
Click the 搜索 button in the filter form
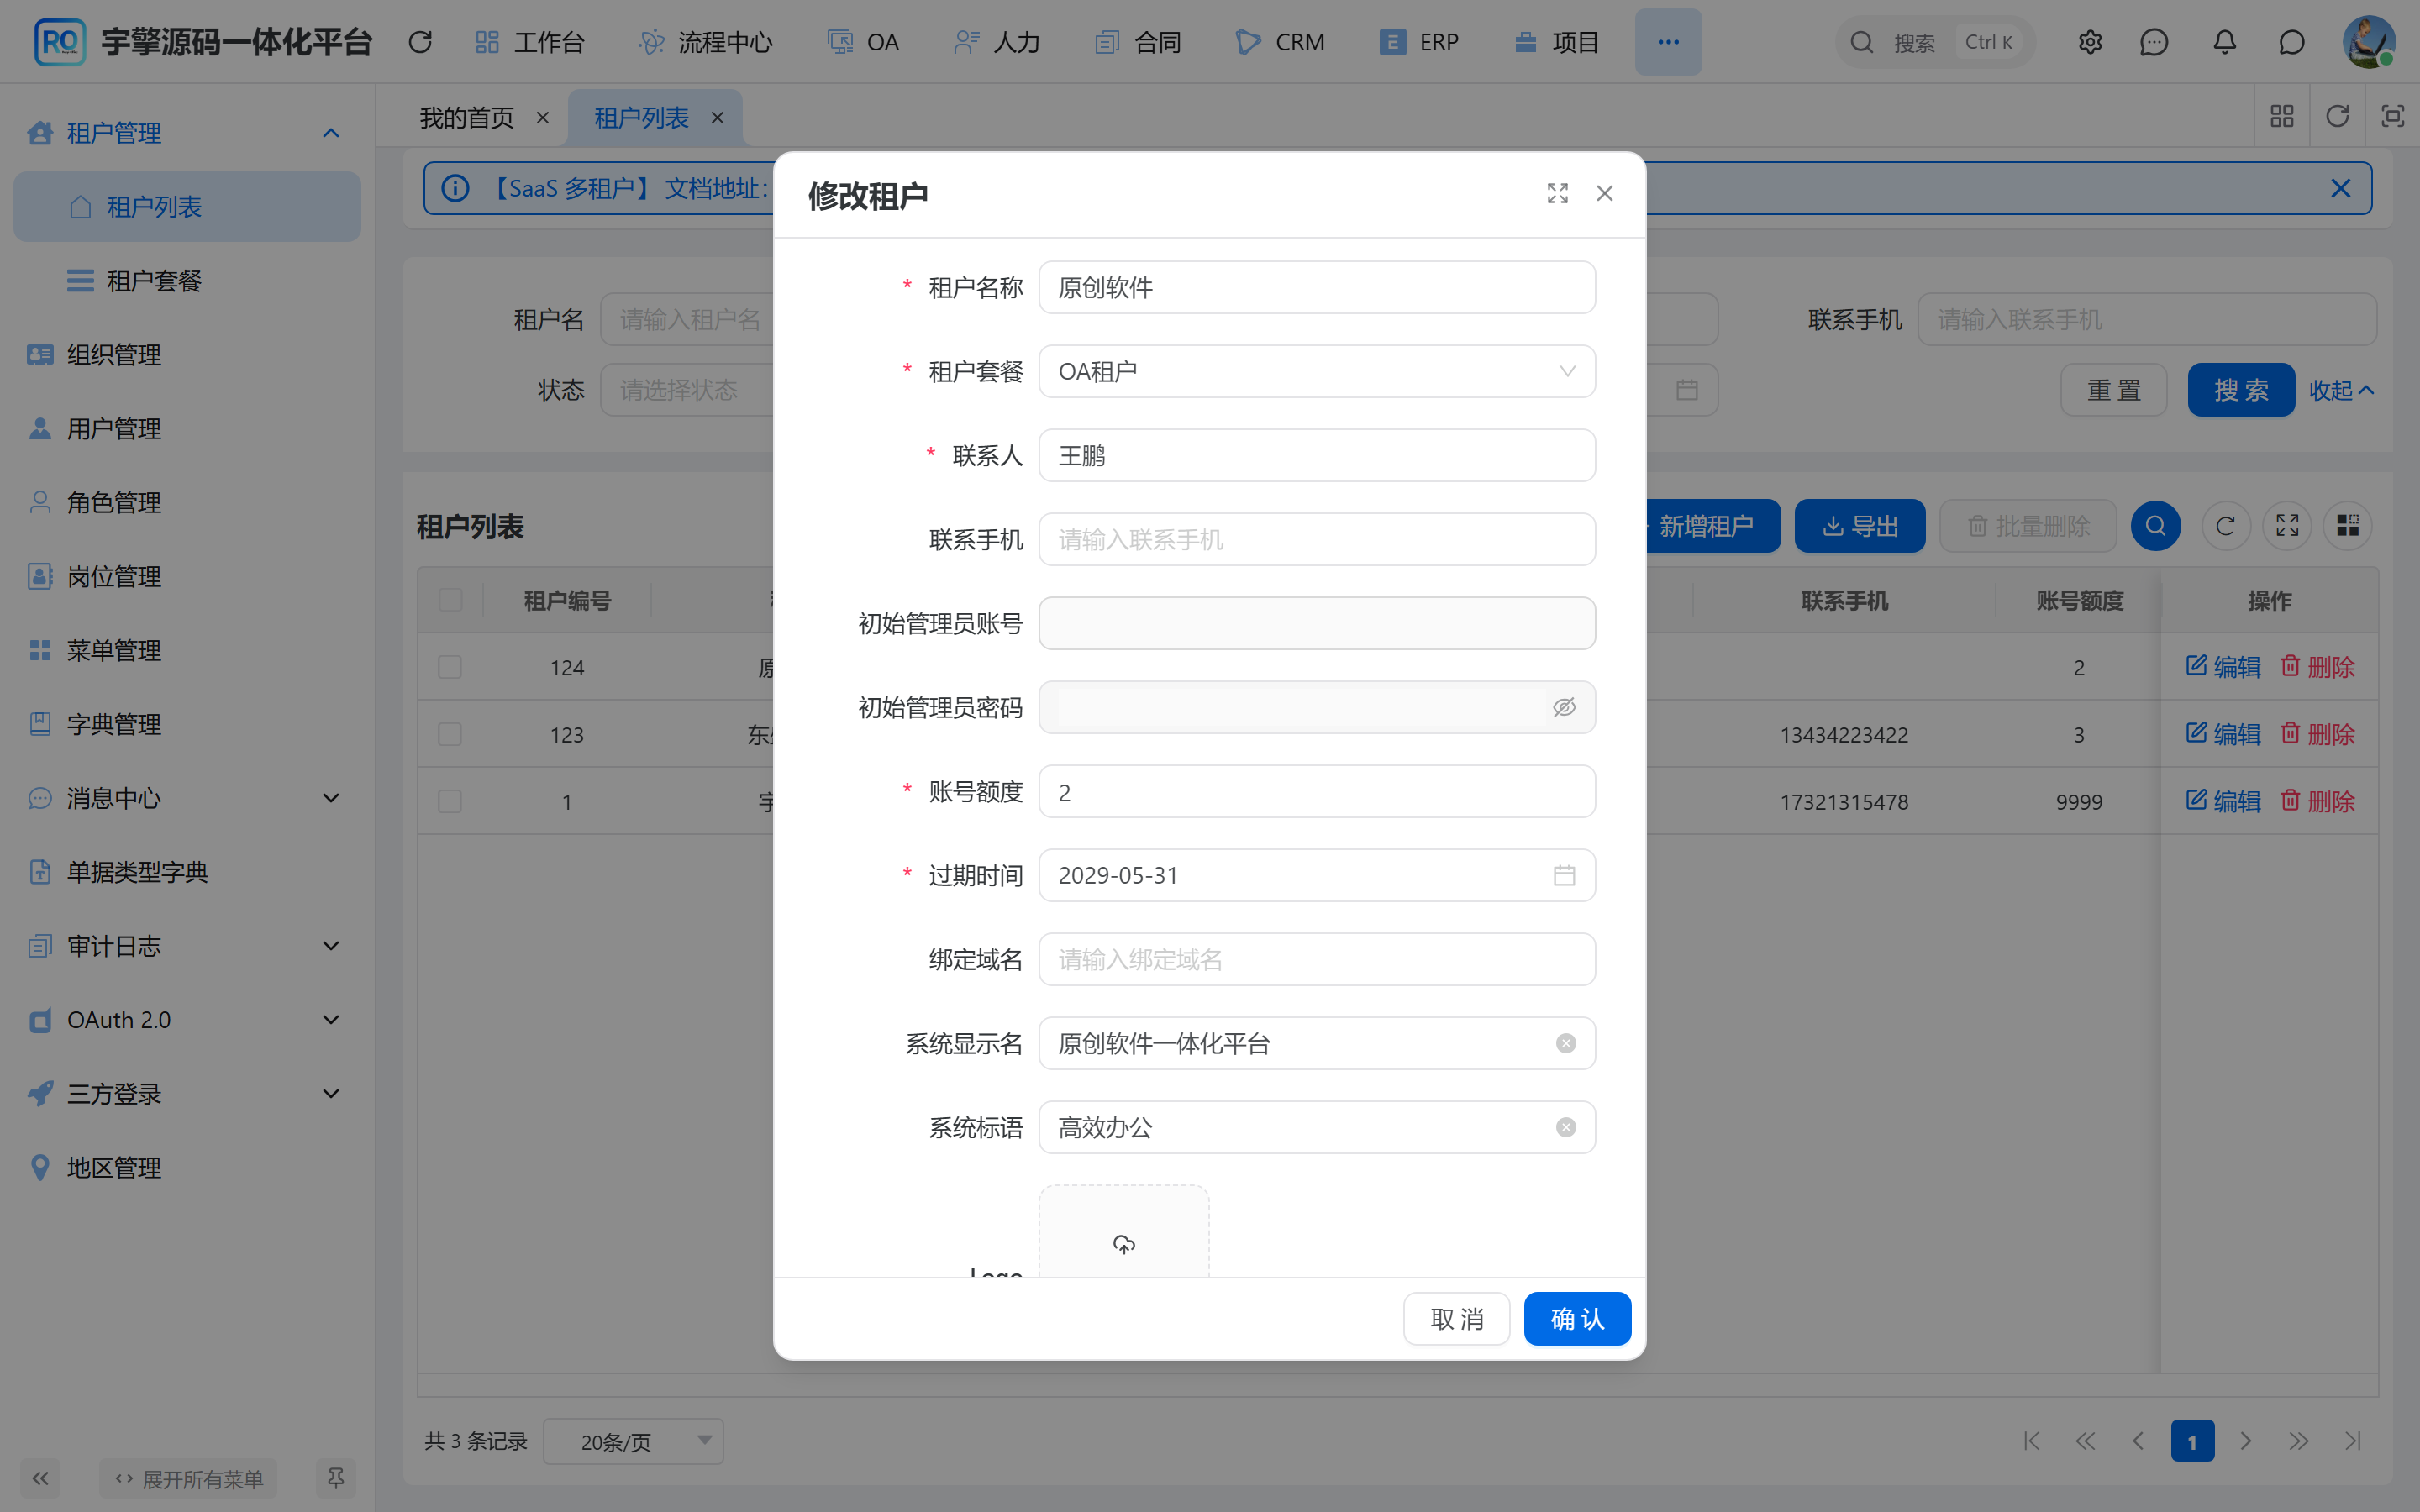point(2240,390)
